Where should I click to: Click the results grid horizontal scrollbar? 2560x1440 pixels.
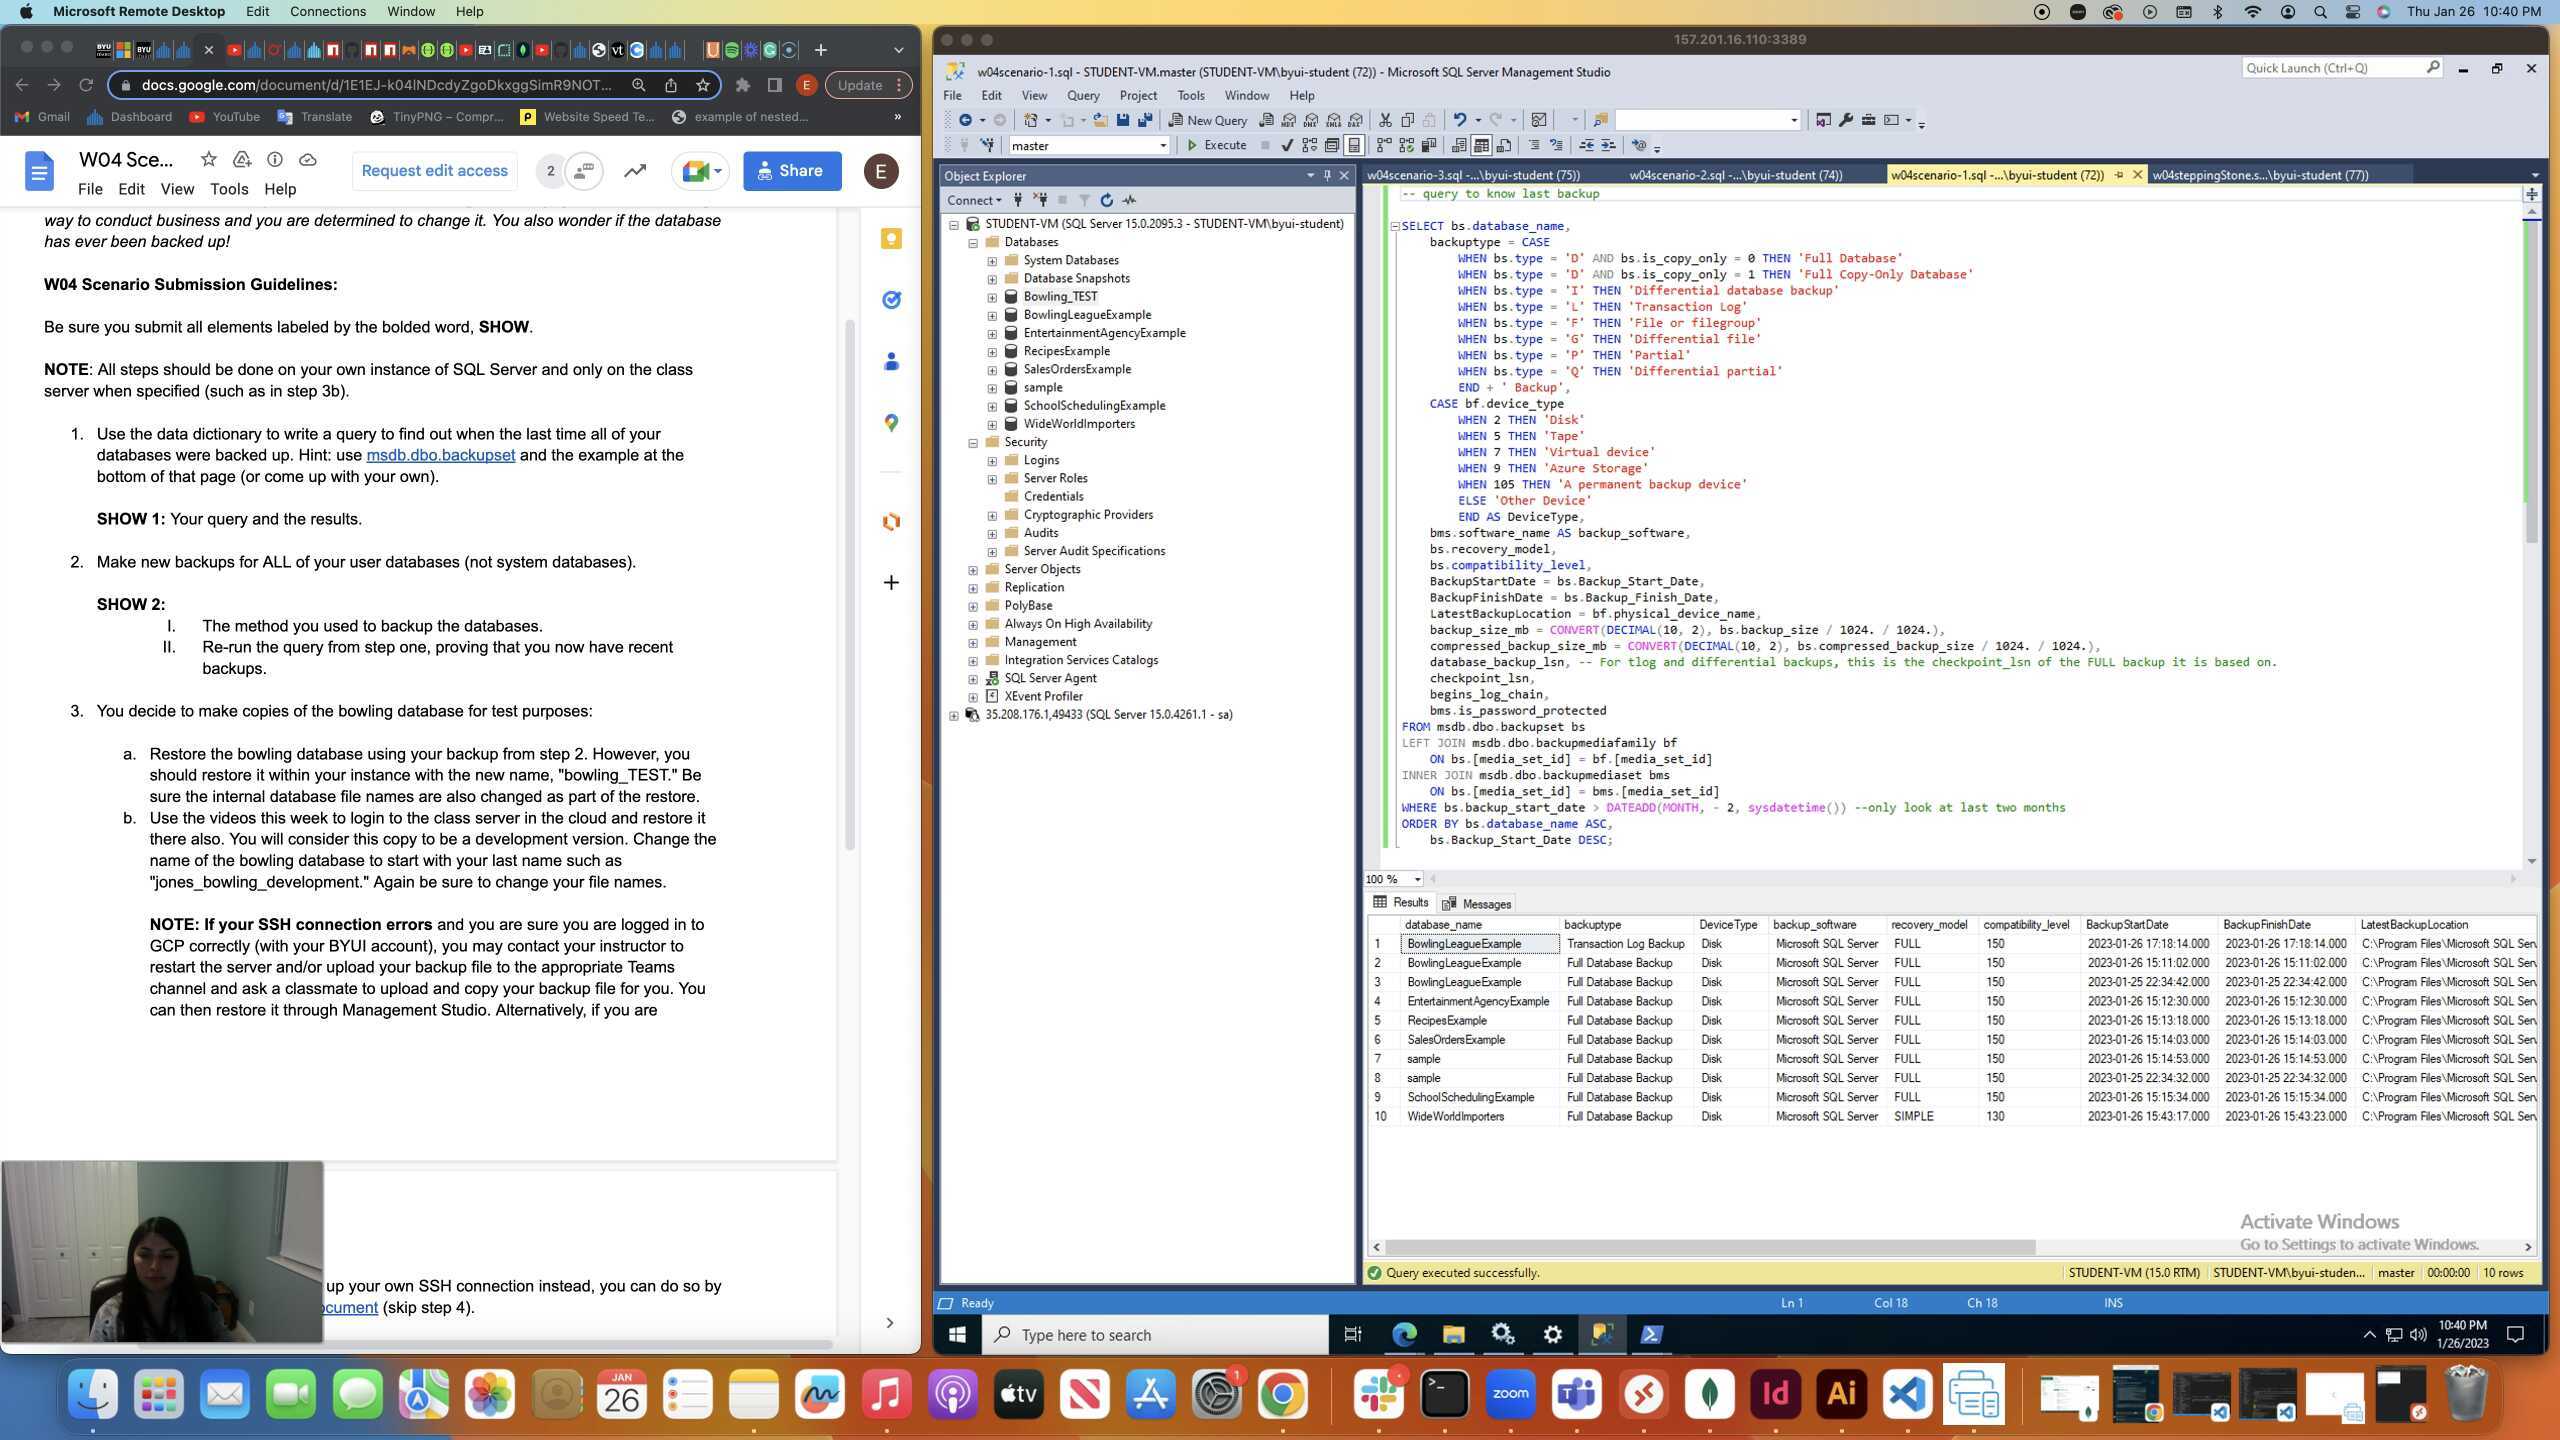(x=1710, y=1247)
